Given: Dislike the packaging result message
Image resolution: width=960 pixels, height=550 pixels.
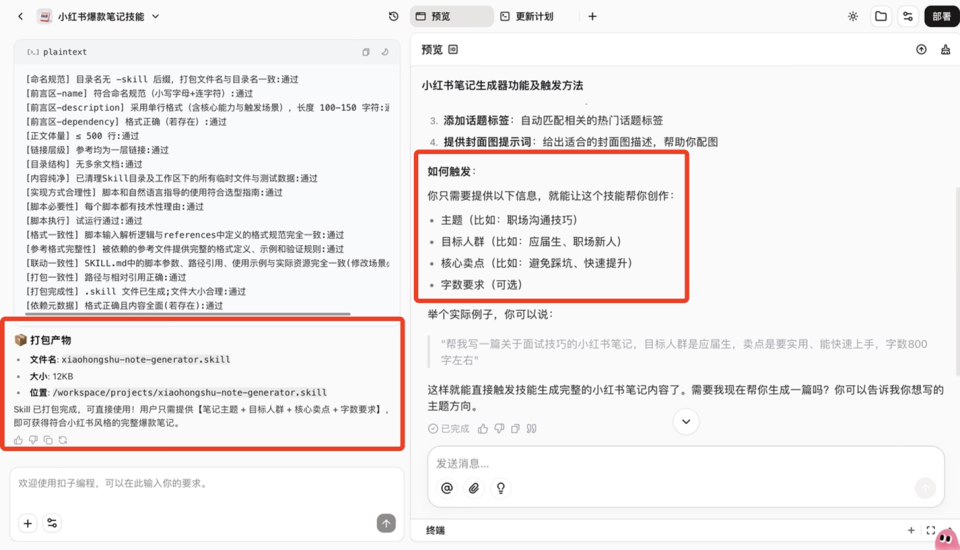Looking at the screenshot, I should [33, 440].
